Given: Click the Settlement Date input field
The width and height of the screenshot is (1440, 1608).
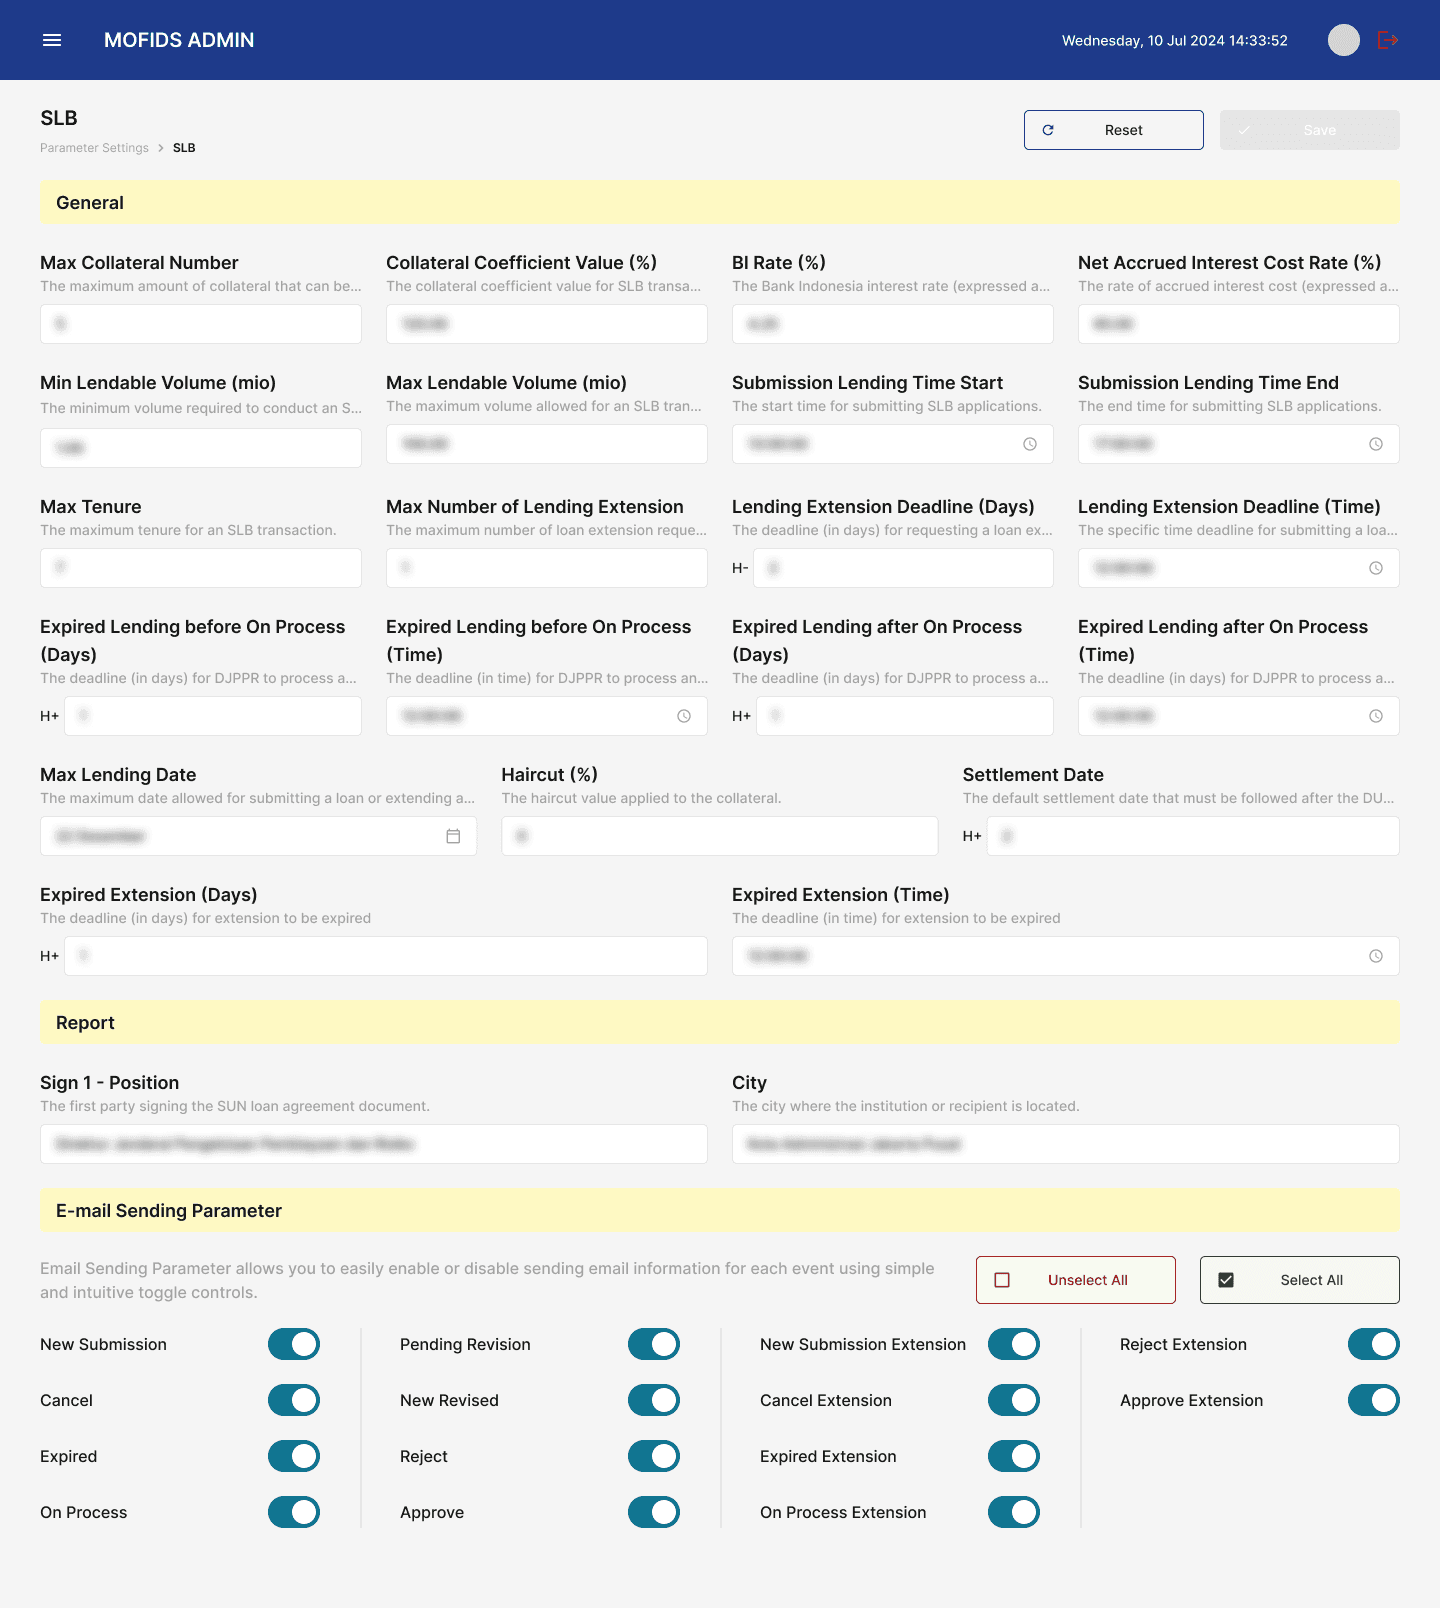Looking at the screenshot, I should coord(1193,836).
